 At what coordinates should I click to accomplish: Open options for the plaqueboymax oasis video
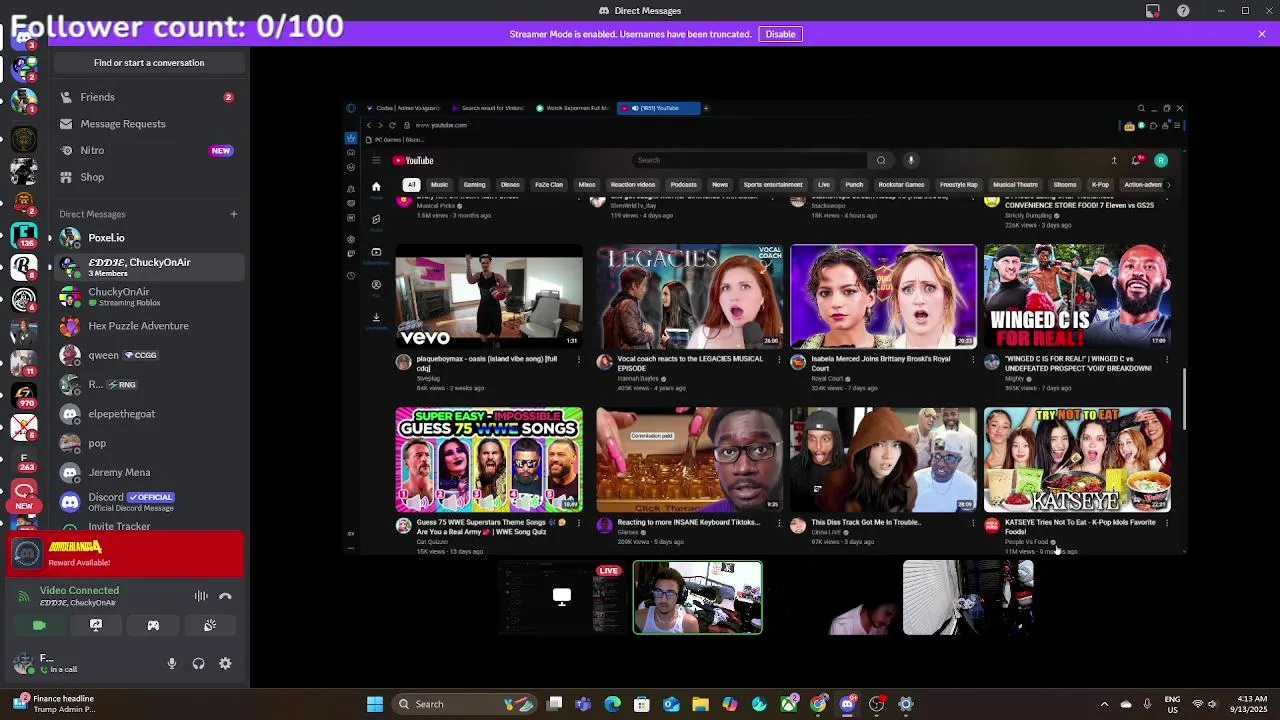click(x=578, y=359)
